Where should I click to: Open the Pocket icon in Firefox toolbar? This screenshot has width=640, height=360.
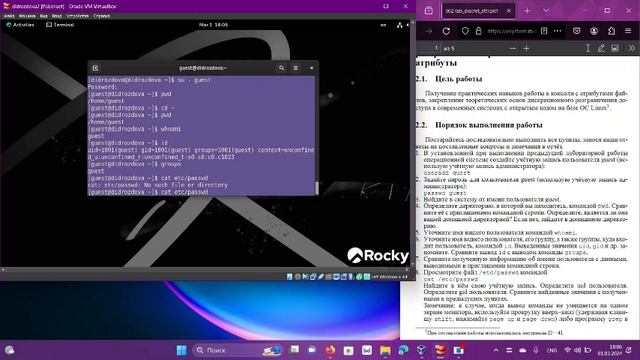pos(576,31)
